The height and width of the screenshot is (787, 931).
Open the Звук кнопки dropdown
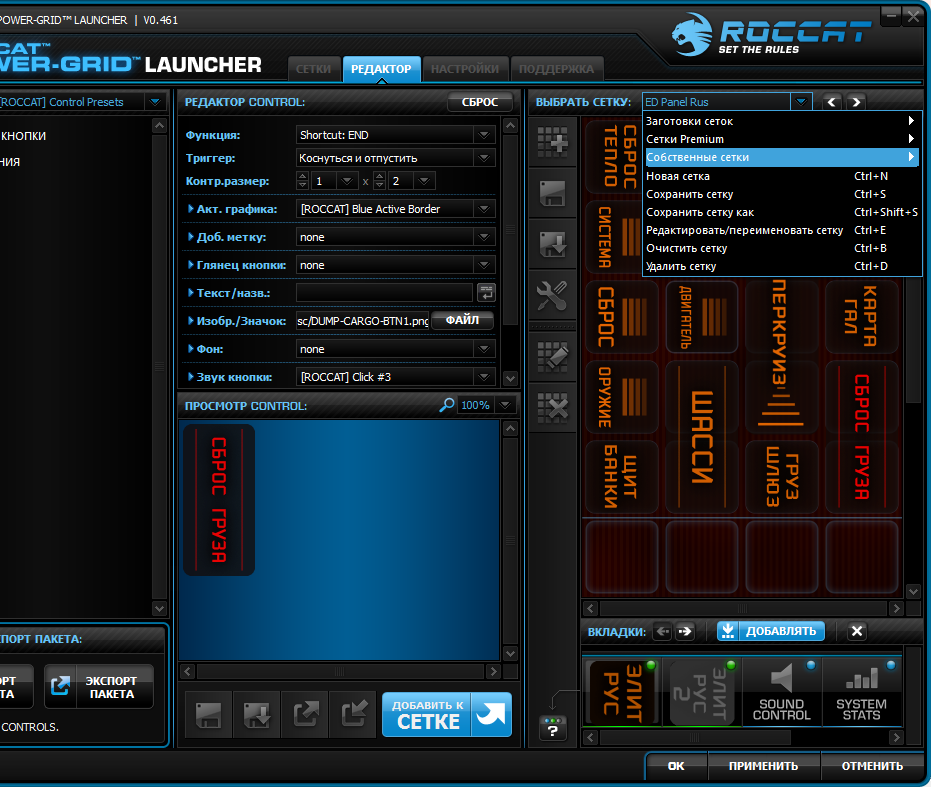484,377
